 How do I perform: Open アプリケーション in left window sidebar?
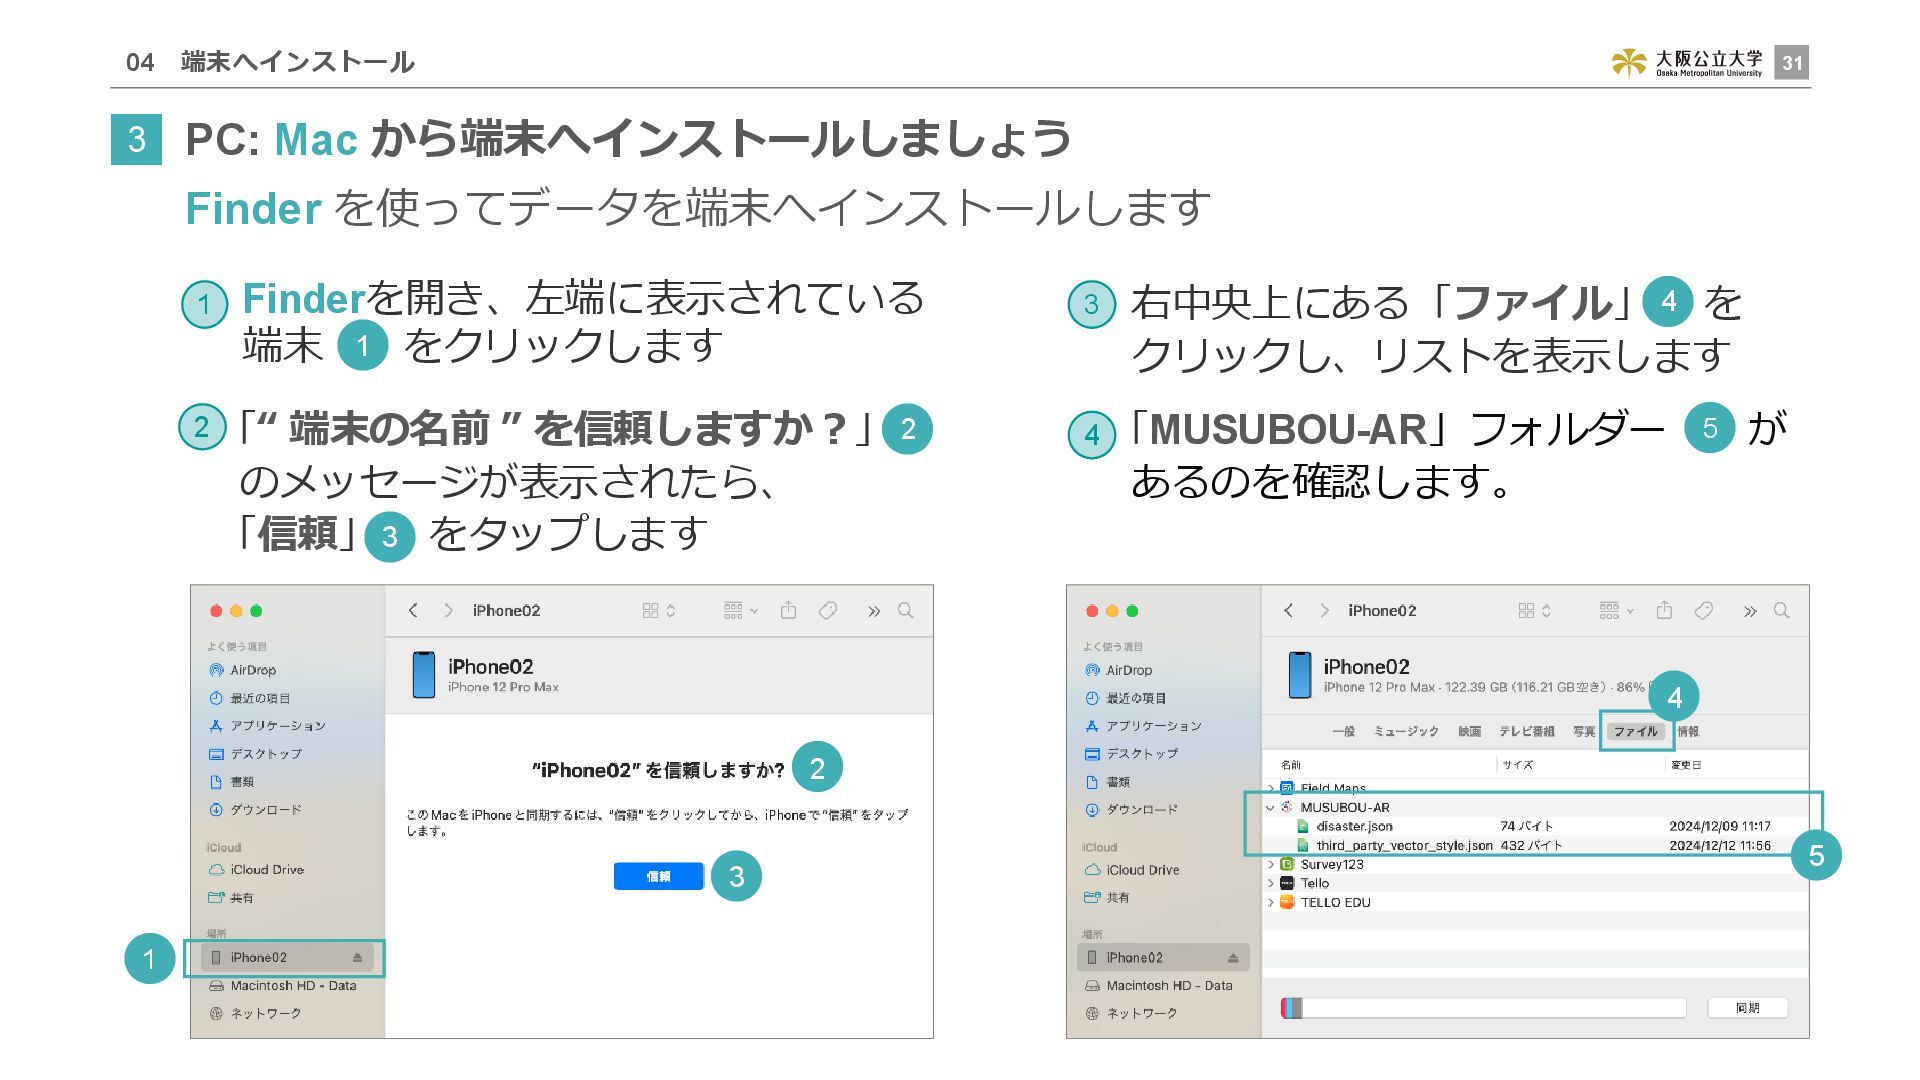[x=267, y=726]
